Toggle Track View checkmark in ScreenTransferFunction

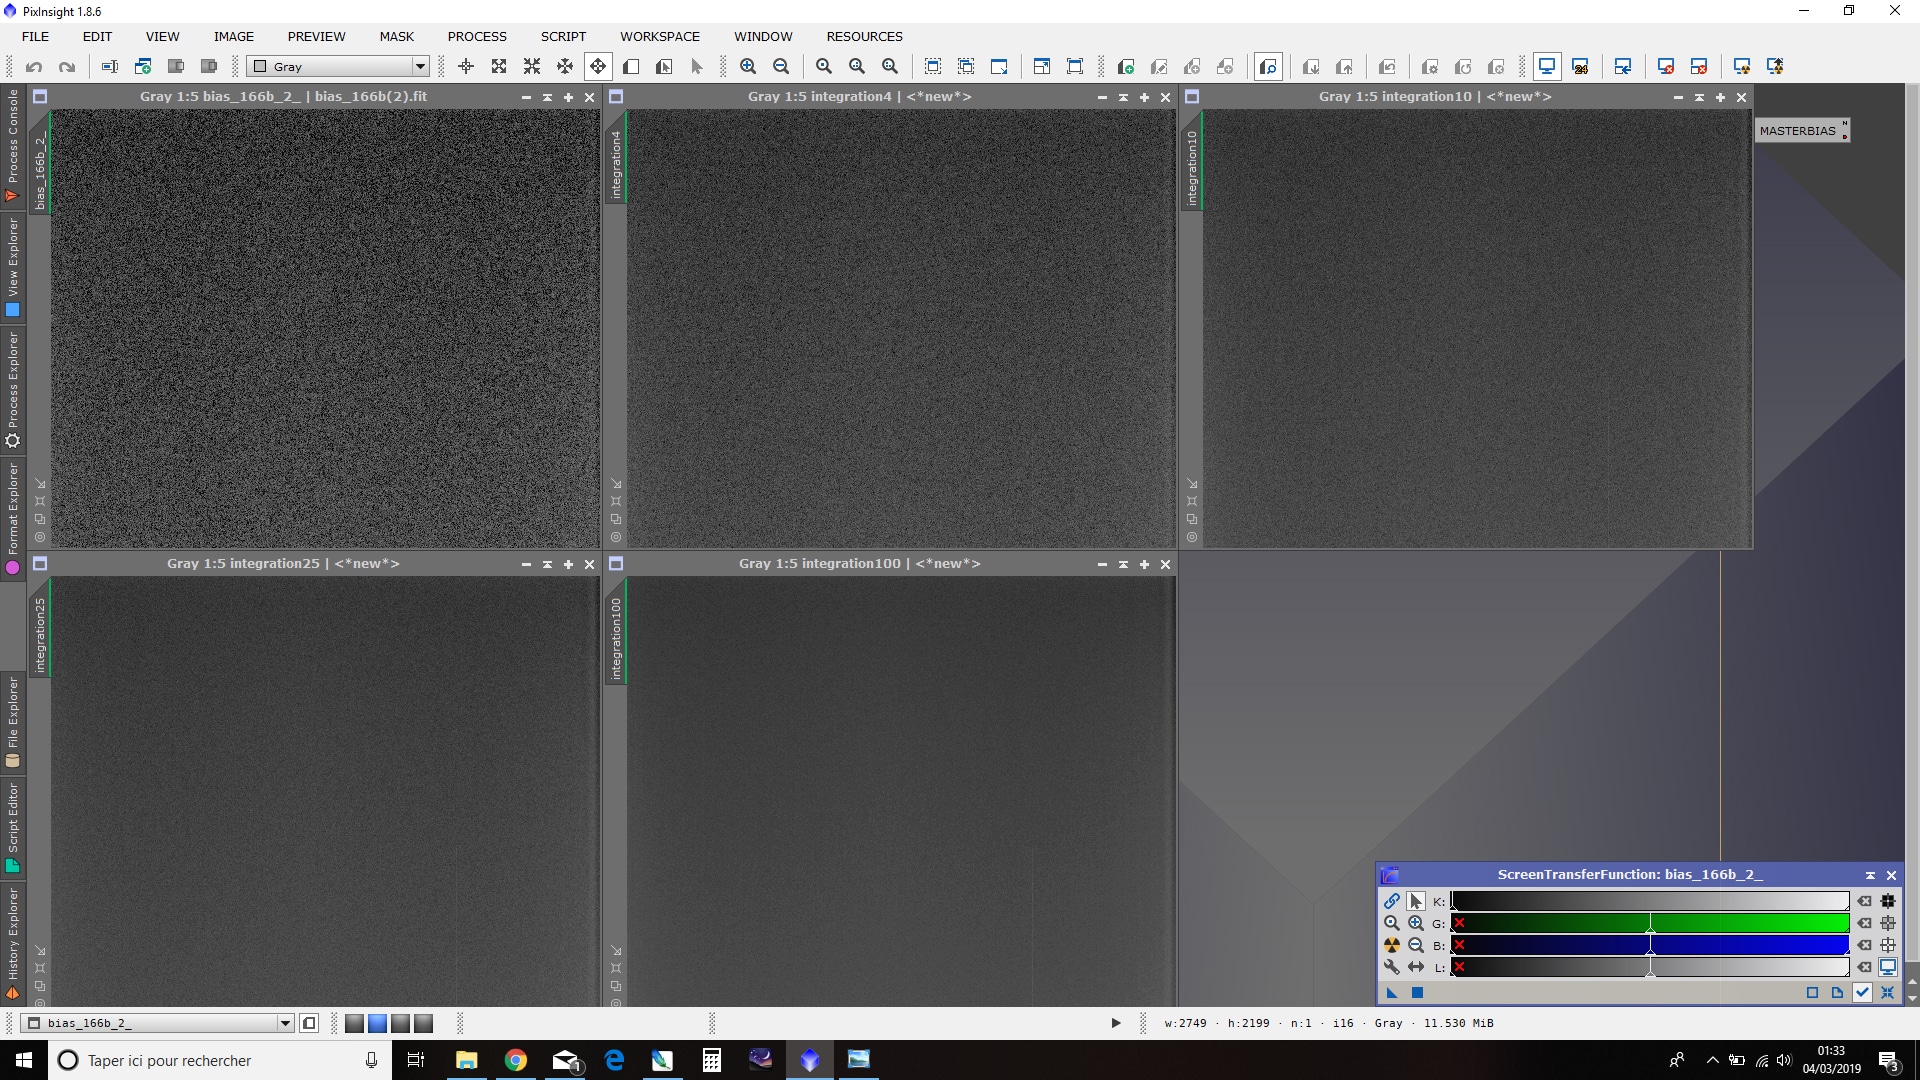[x=1862, y=993]
